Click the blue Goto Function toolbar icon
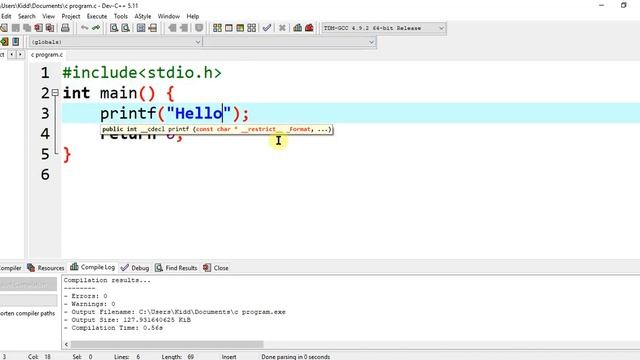This screenshot has height=360, width=640. [141, 28]
